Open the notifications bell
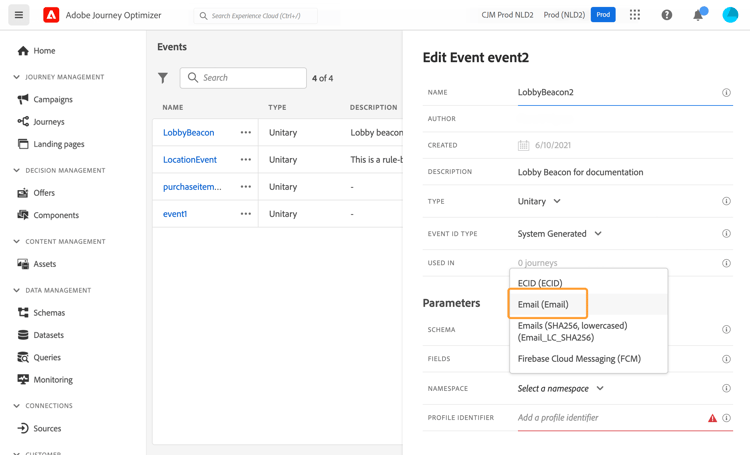The height and width of the screenshot is (455, 750). tap(698, 15)
